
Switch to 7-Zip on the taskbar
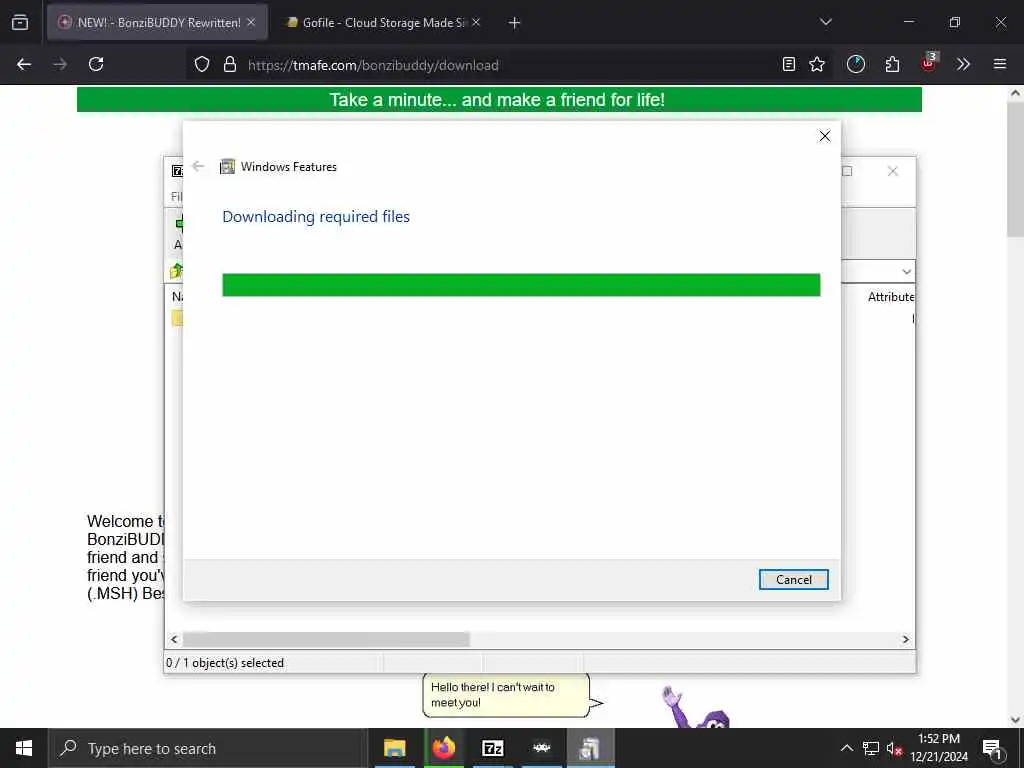[x=492, y=748]
